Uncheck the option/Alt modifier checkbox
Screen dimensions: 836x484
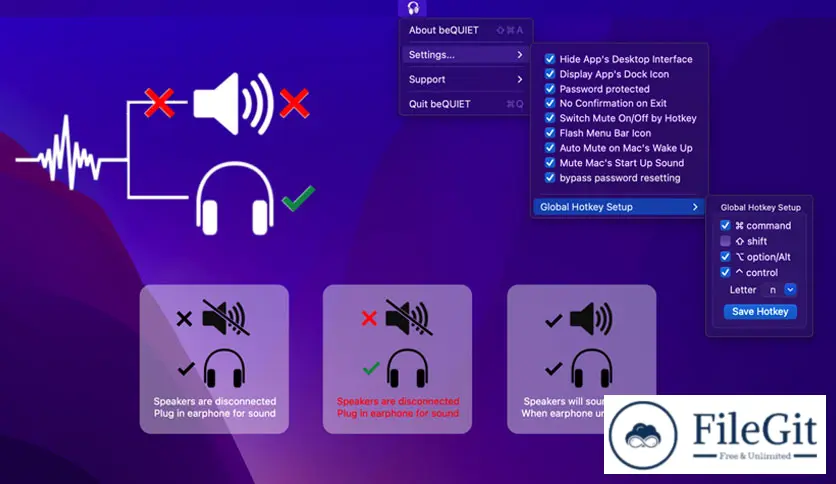725,257
